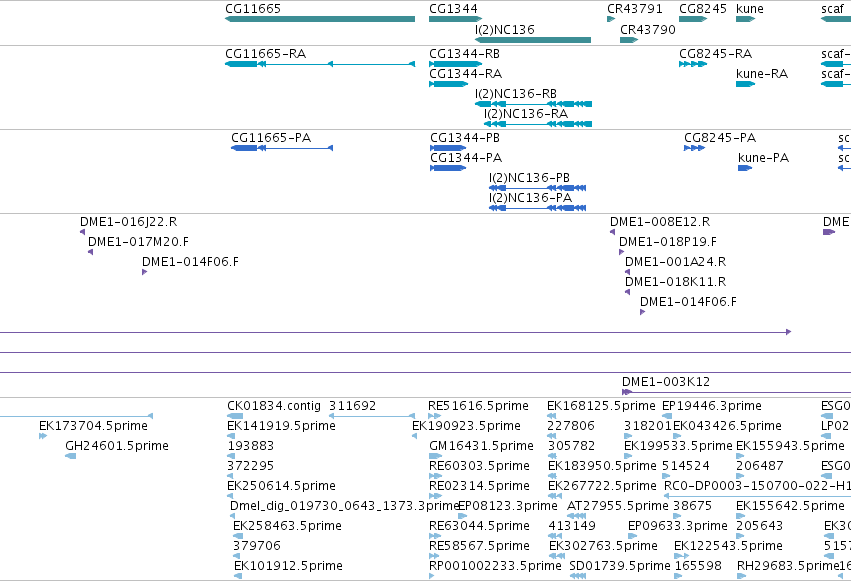Viewport: 851px width, 581px height.
Task: Select EST AT27955.5prime
Action: pyautogui.click(x=576, y=516)
